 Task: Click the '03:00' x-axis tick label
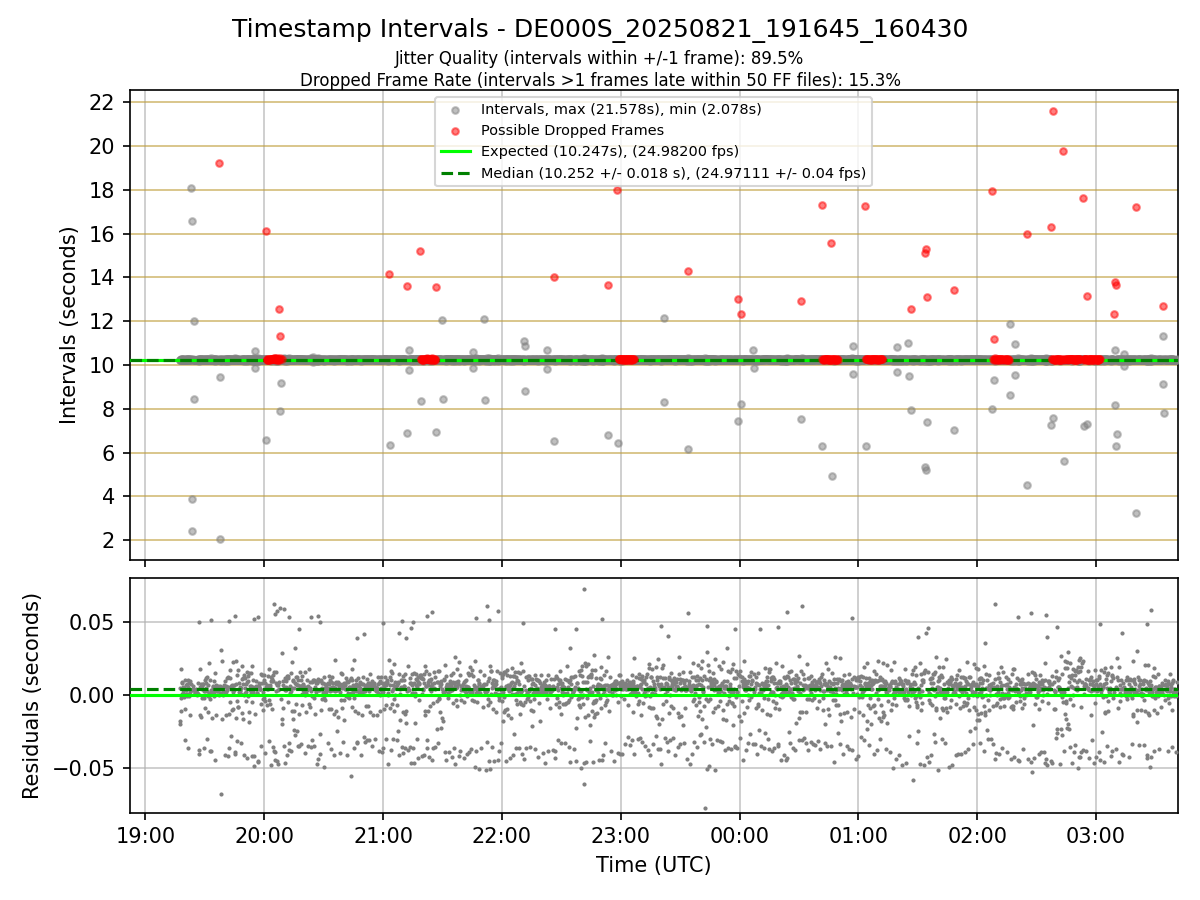point(1096,834)
